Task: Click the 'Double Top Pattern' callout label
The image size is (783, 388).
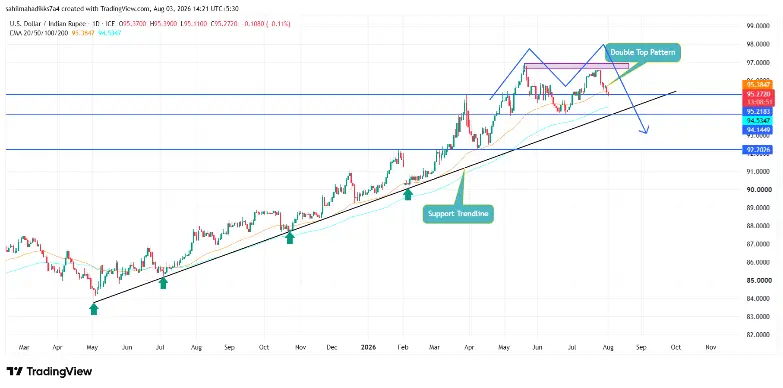Action: [x=642, y=52]
